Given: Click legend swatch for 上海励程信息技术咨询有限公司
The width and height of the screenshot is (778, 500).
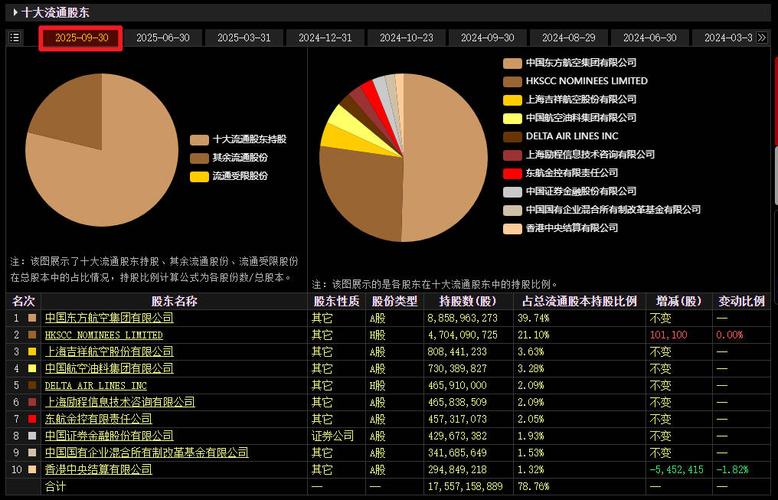Looking at the screenshot, I should (512, 155).
